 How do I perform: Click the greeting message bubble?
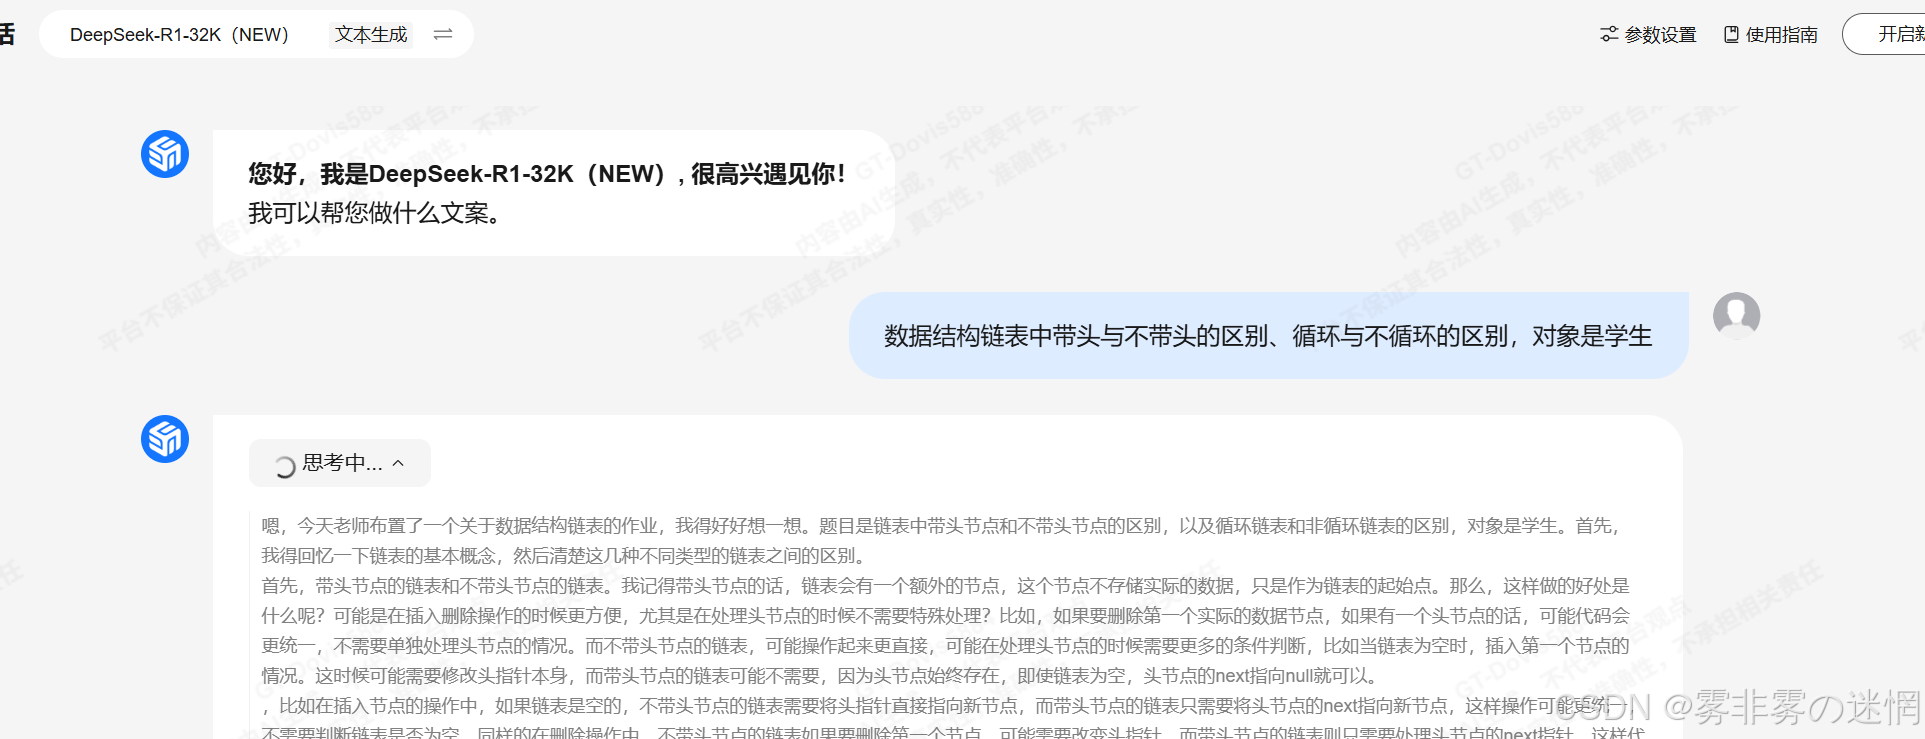pyautogui.click(x=554, y=193)
